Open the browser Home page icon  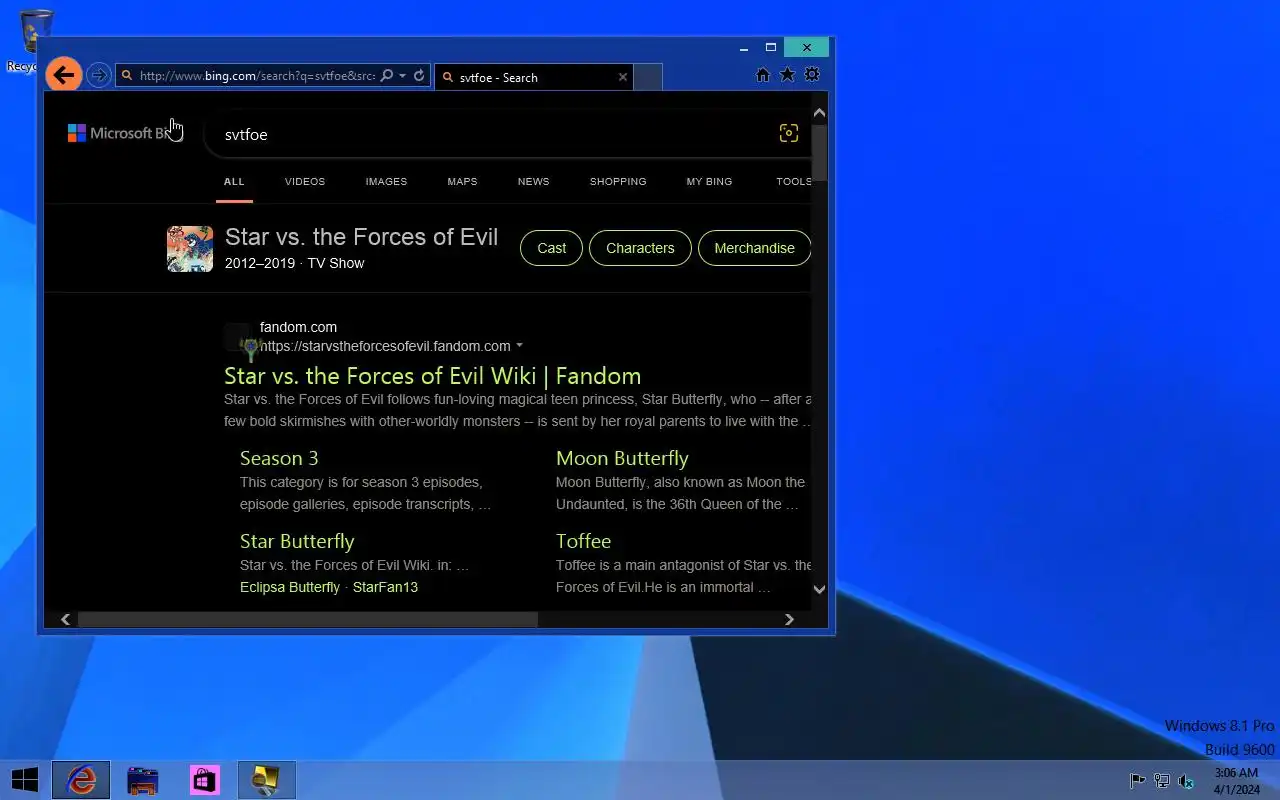pyautogui.click(x=763, y=75)
